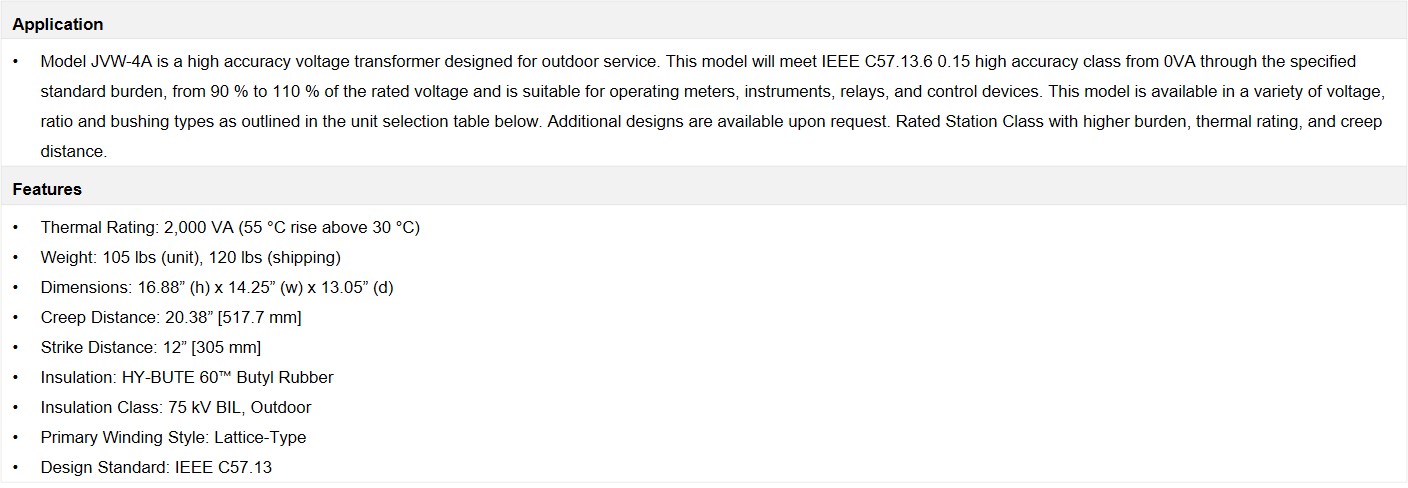
Task: Click the Primary Winding Style Lattice-Type line
Action: (173, 437)
